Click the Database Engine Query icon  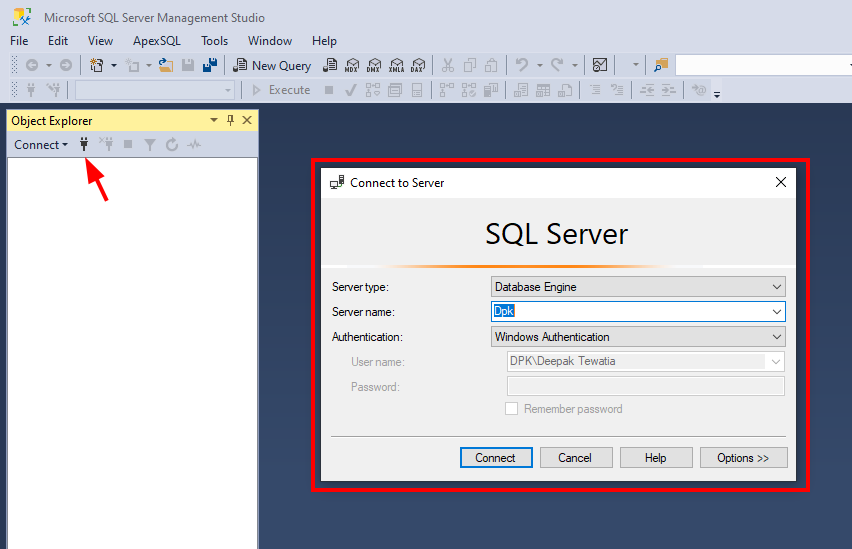[330, 65]
